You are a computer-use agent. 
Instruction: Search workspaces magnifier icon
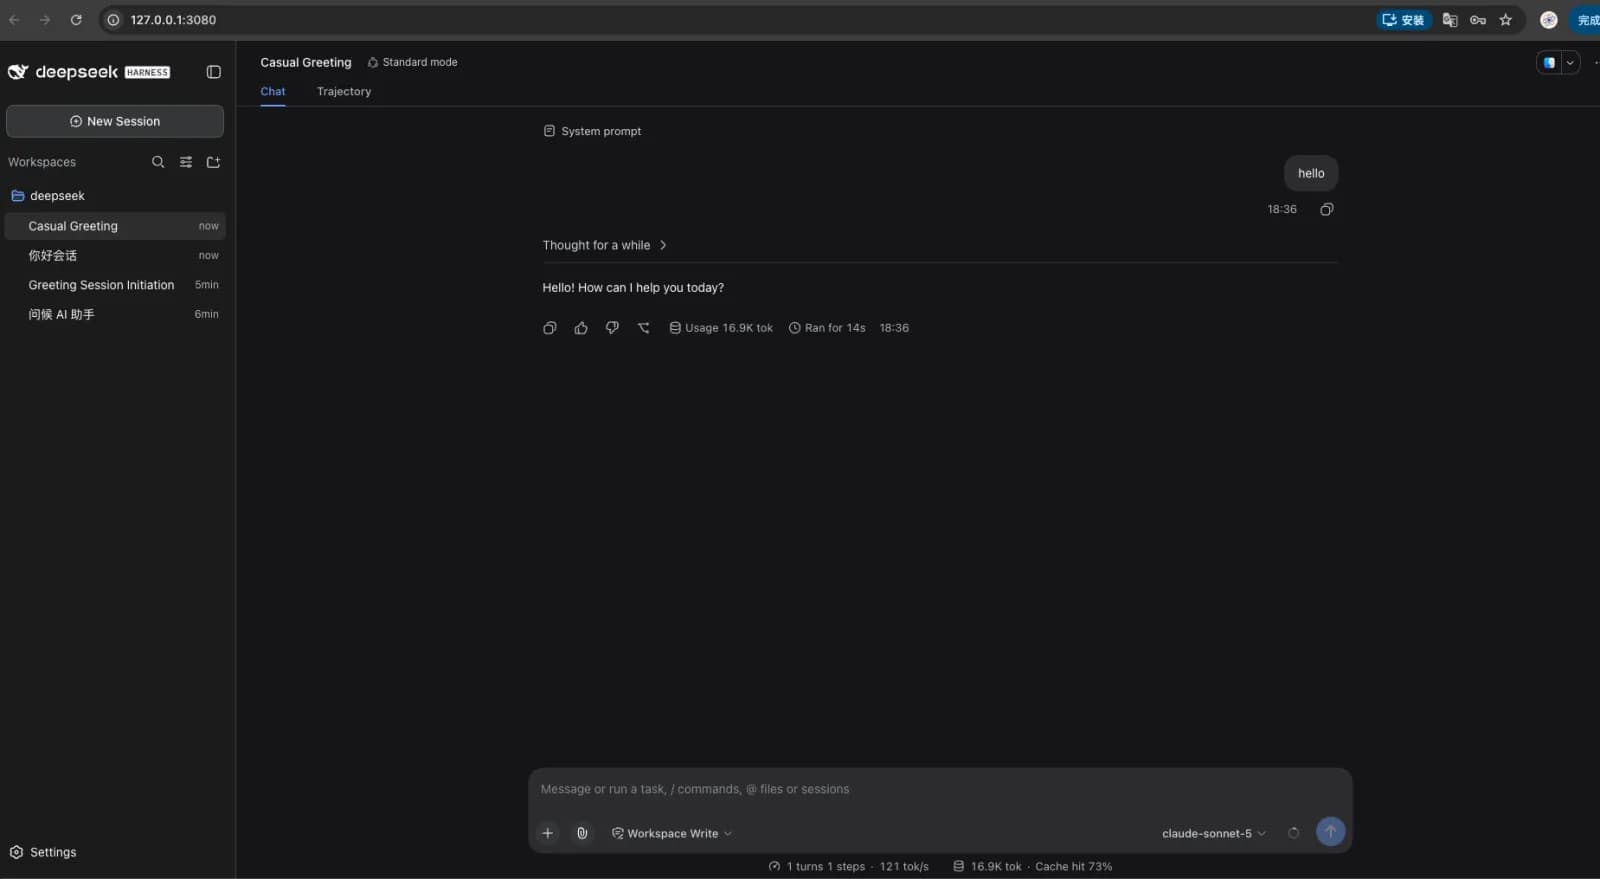(x=158, y=162)
